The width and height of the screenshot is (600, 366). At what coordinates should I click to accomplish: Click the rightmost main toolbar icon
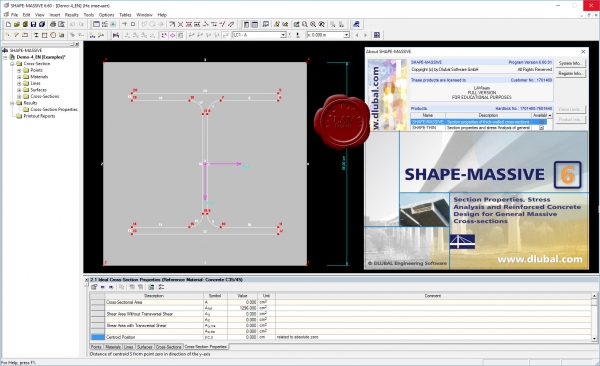356,24
